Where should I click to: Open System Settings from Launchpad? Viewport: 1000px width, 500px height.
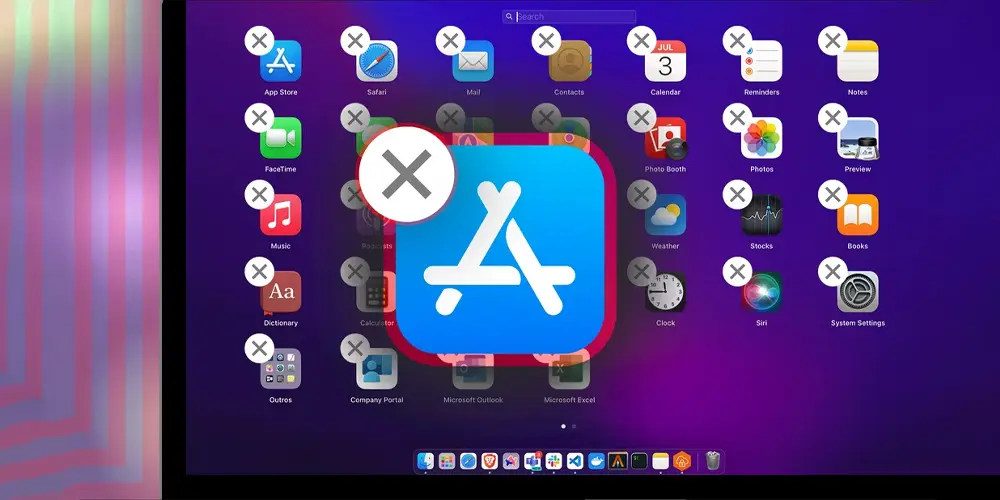pos(858,292)
